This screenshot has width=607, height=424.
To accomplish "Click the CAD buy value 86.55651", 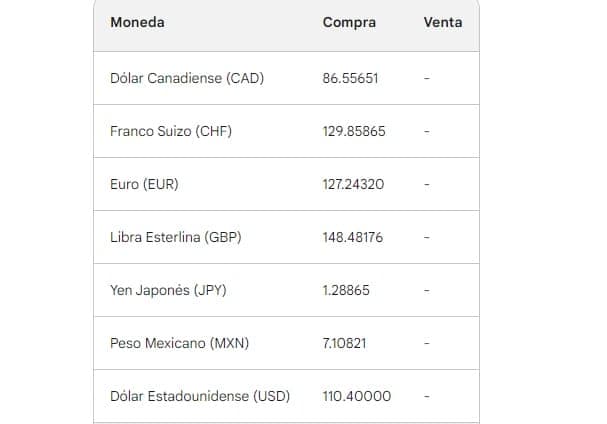I will click(350, 78).
